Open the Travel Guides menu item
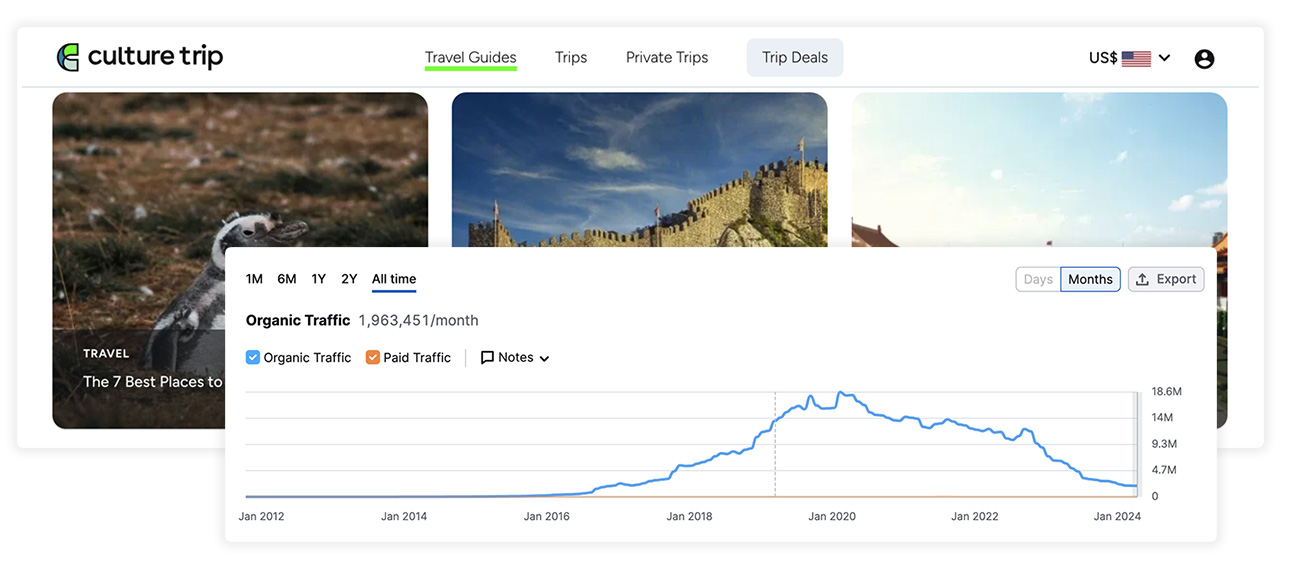The width and height of the screenshot is (1300, 571). [x=471, y=57]
